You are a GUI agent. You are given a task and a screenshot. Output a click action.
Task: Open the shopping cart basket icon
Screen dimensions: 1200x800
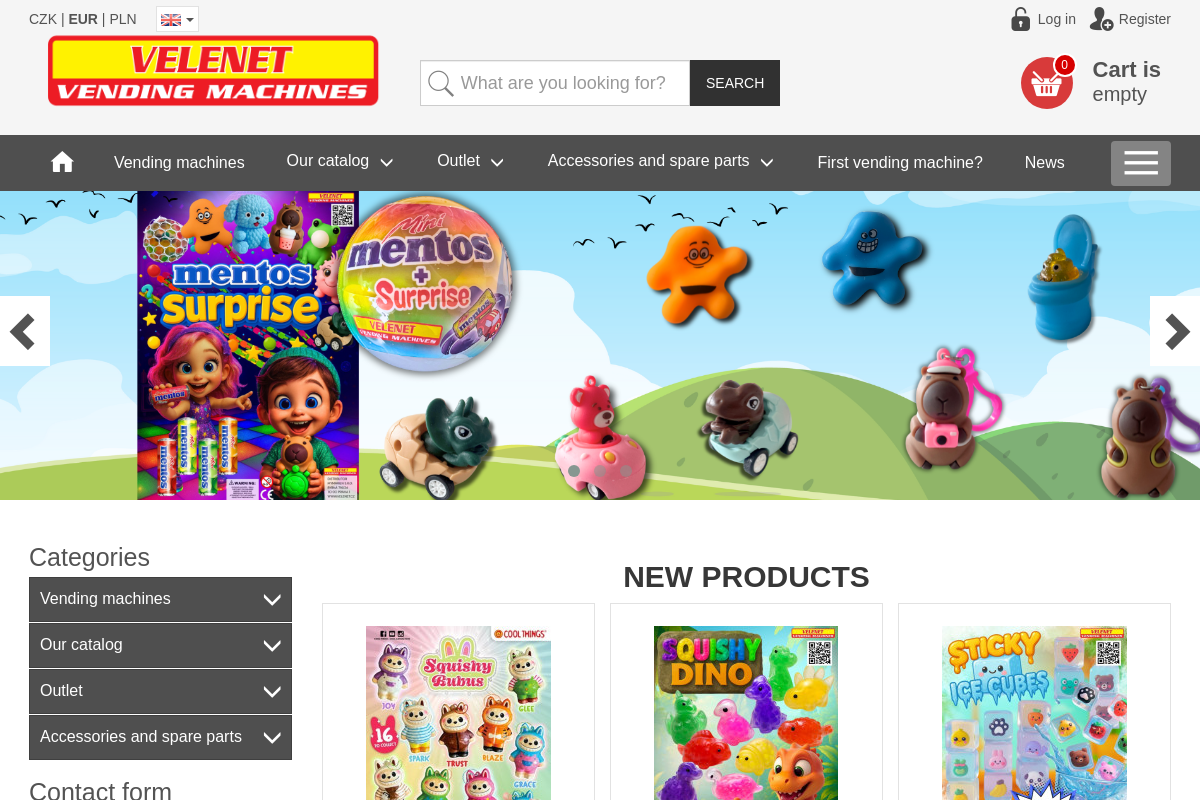tap(1047, 83)
